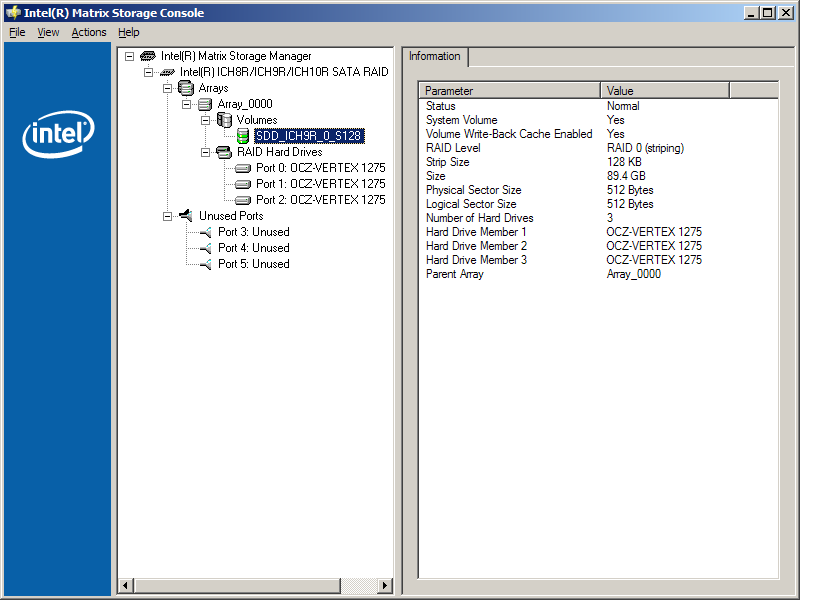Image resolution: width=840 pixels, height=600 pixels.
Task: Click the tree scroll-right arrow
Action: coord(385,586)
